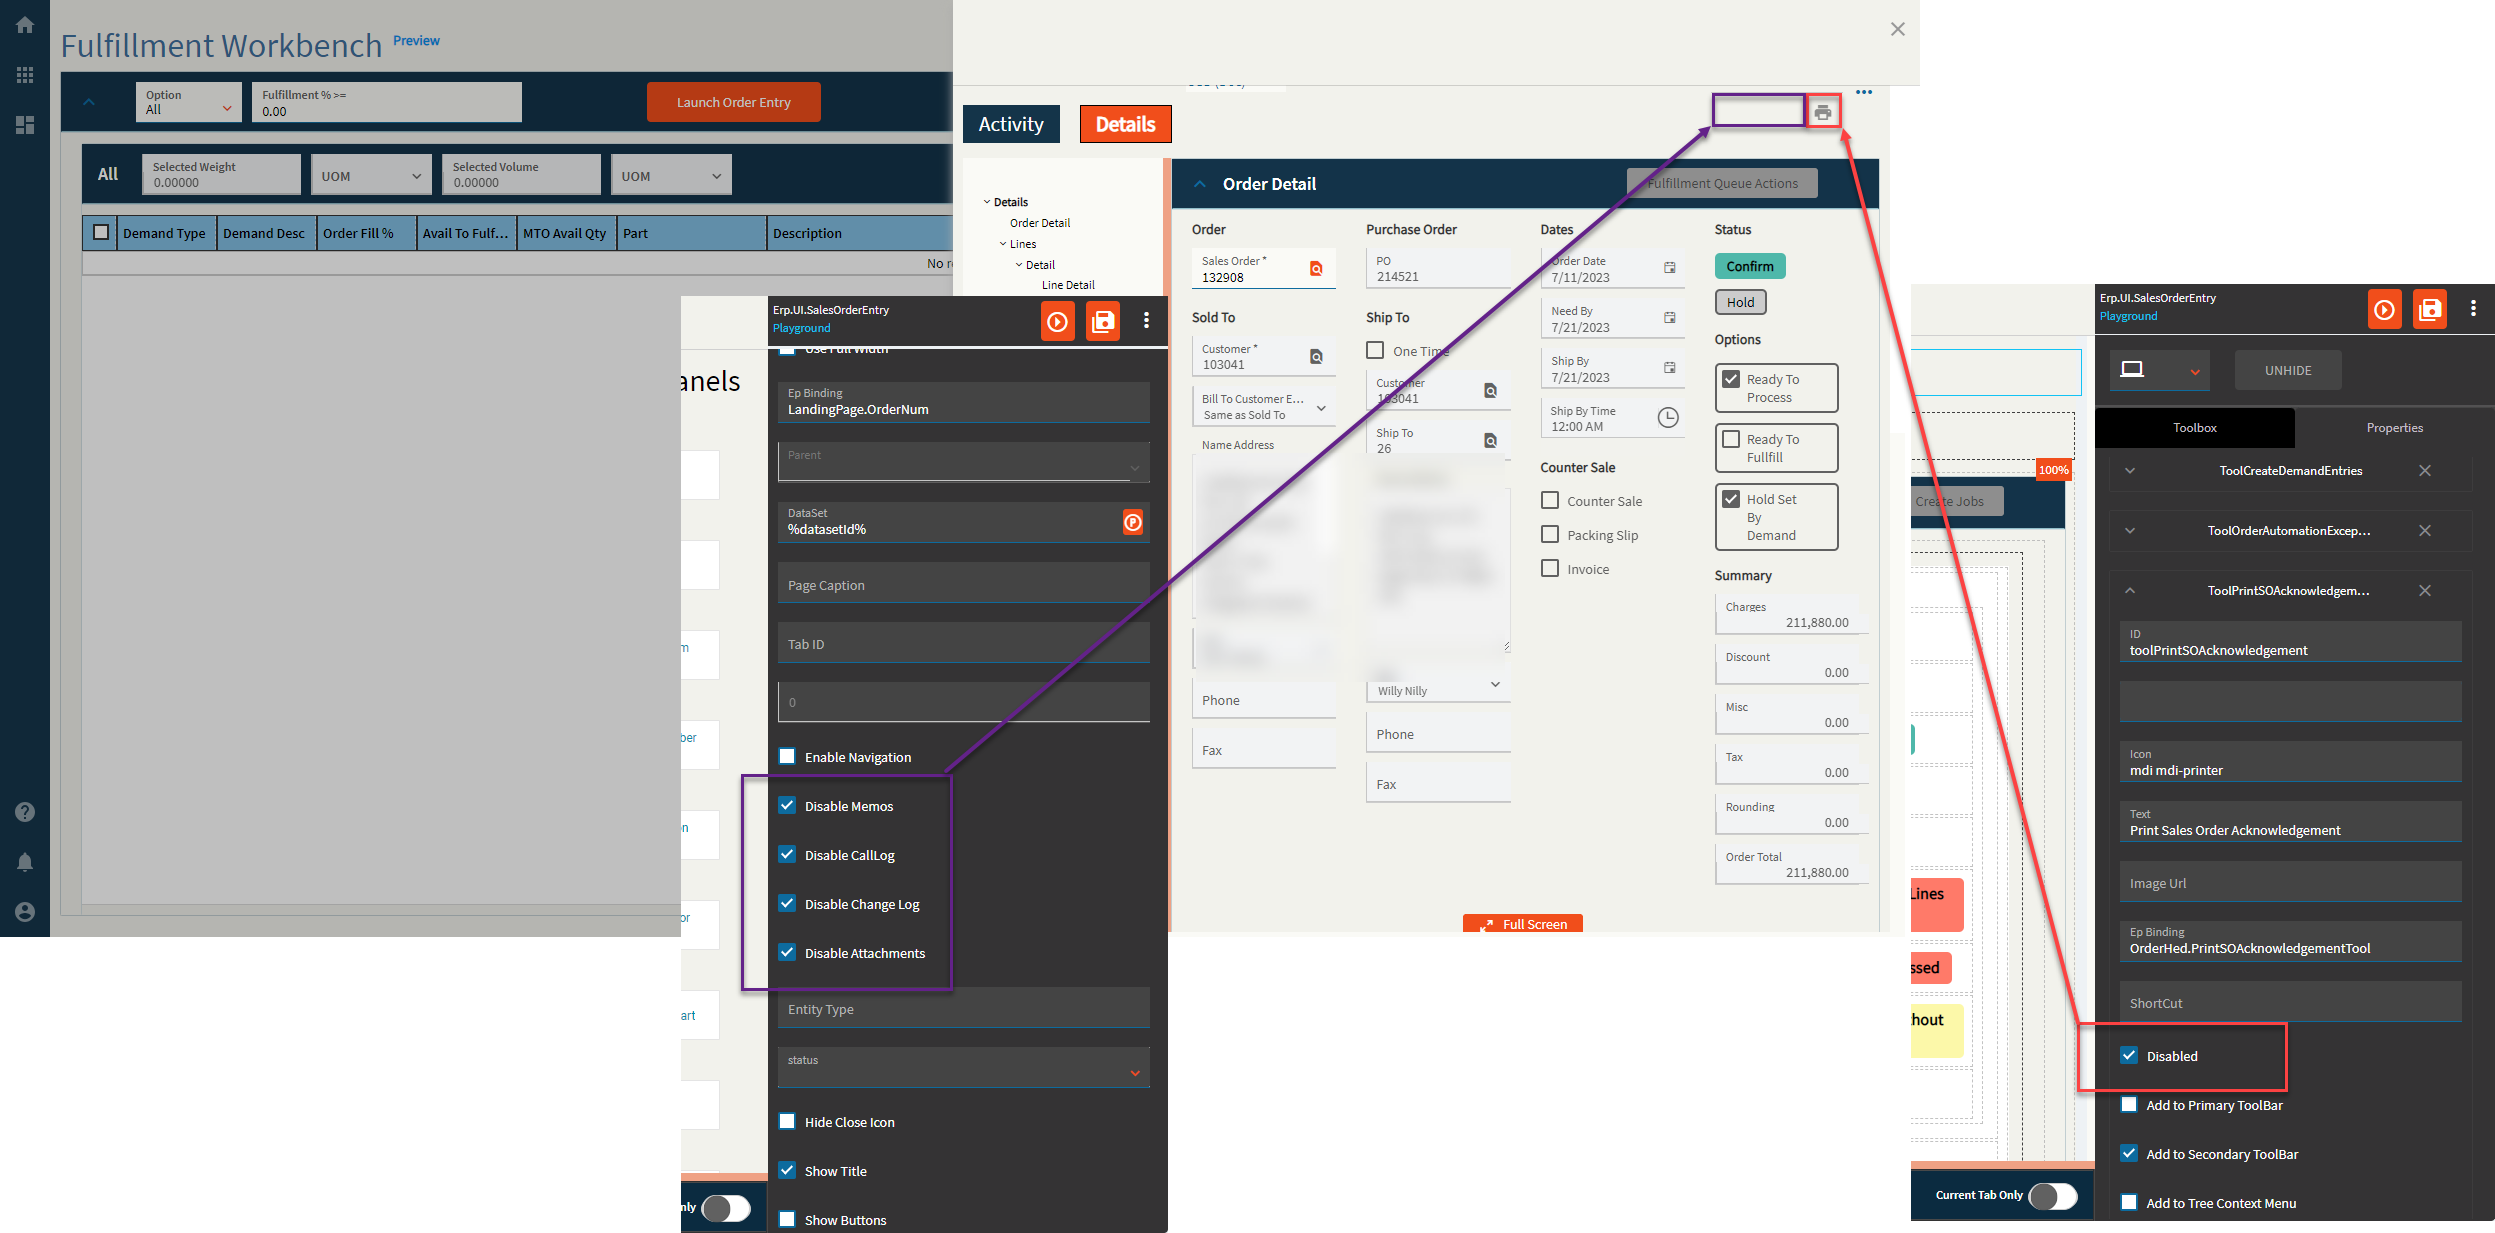Image resolution: width=2495 pixels, height=1233 pixels.
Task: Click the UNHIDE button
Action: tap(2287, 371)
